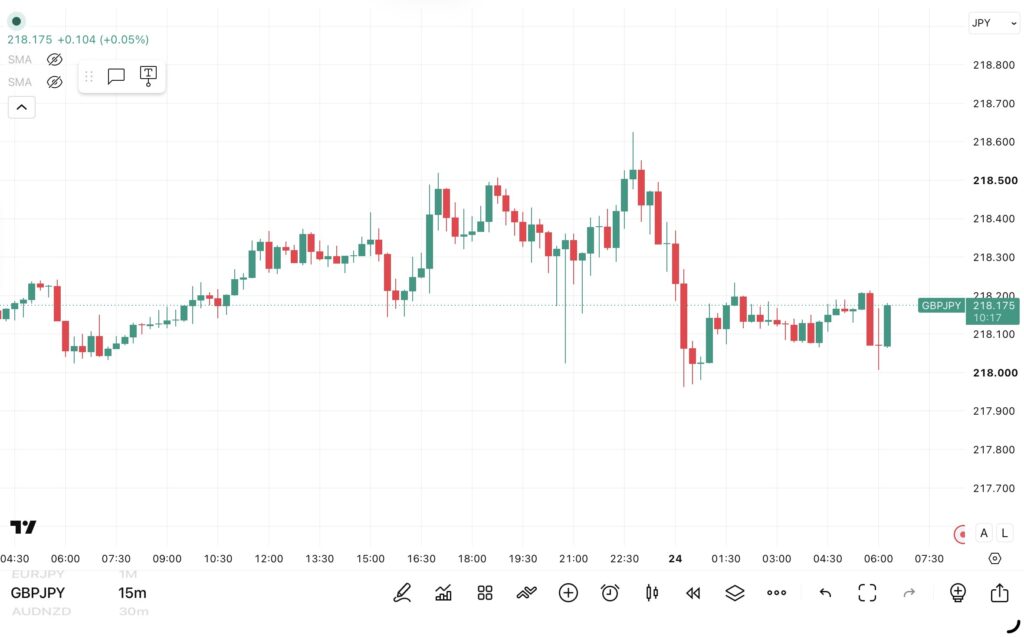This screenshot has width=1024, height=637.
Task: Click the share upload icon
Action: 999,593
